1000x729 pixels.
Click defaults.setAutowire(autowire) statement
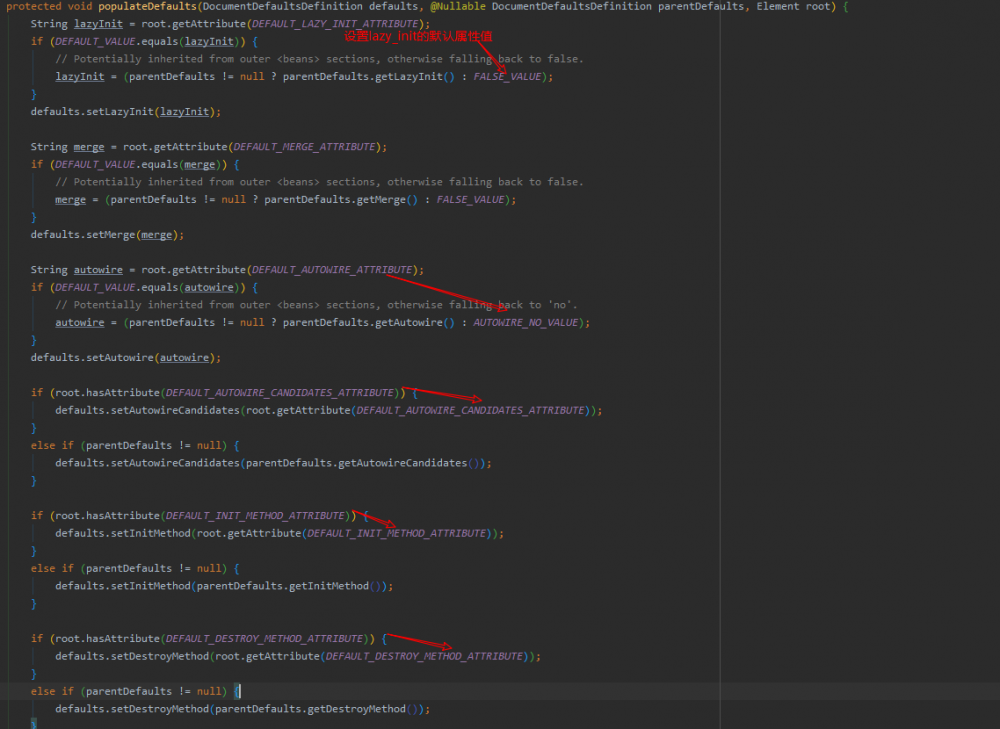point(126,358)
